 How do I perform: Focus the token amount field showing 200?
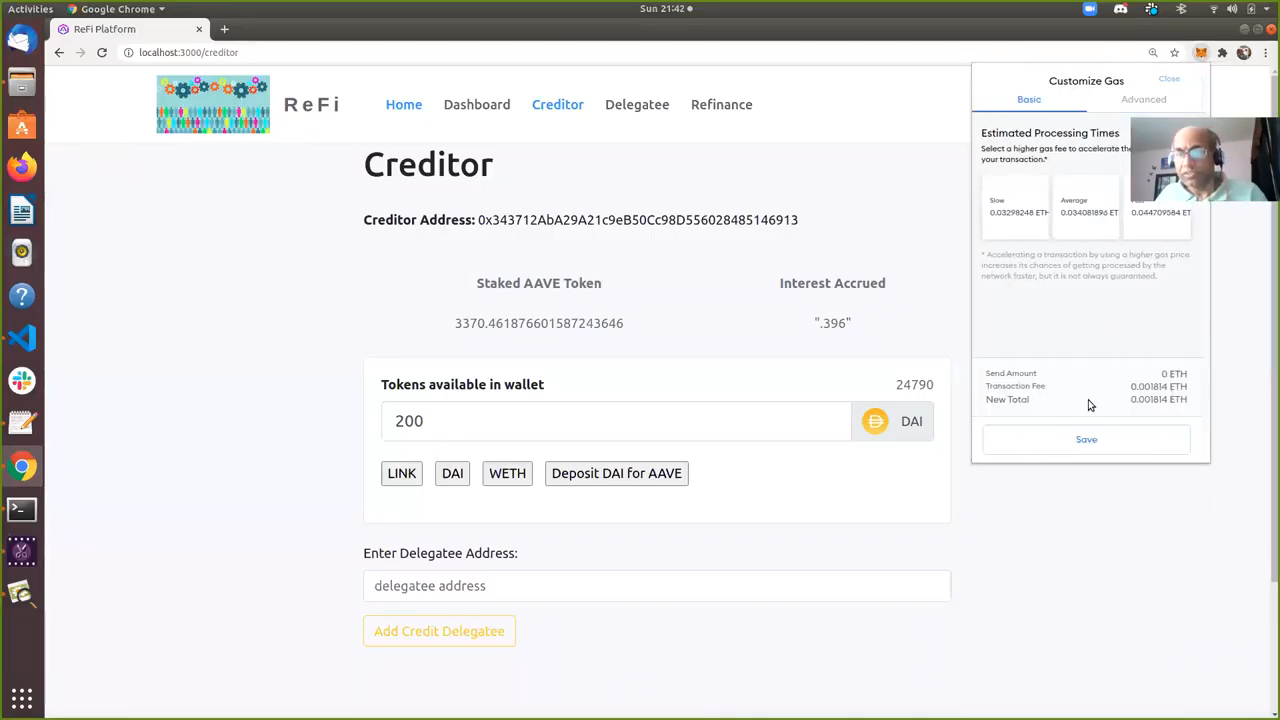click(616, 421)
